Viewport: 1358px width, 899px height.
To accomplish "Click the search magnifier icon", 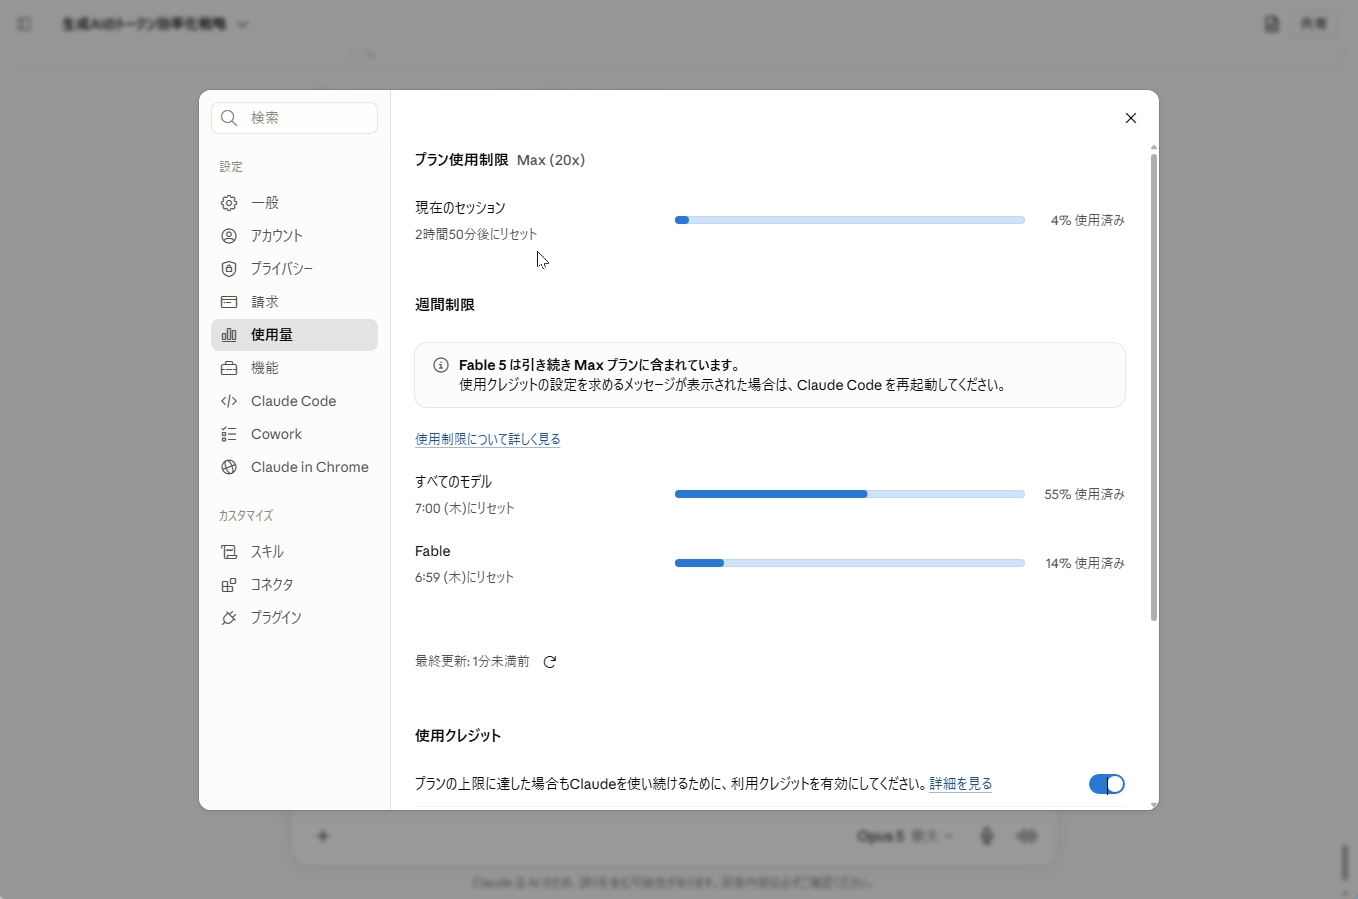I will (229, 118).
